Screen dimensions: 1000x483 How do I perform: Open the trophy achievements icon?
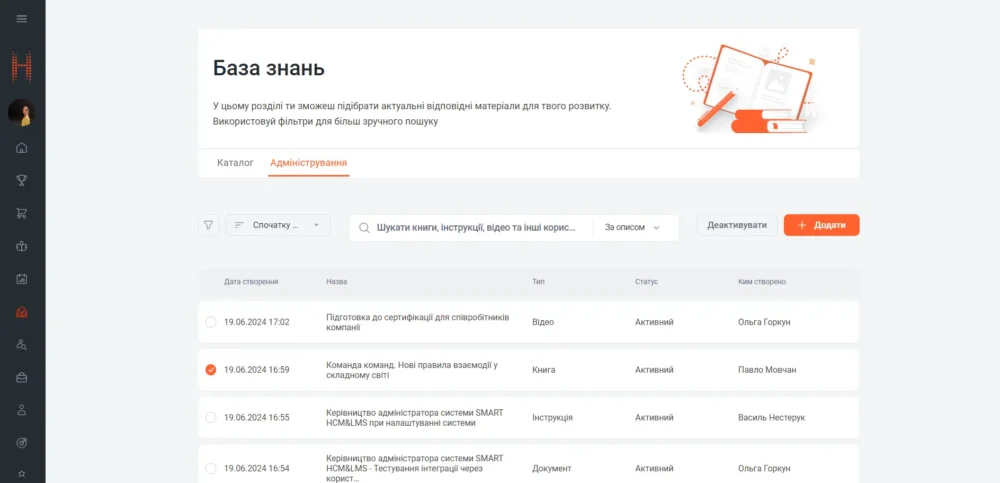pyautogui.click(x=22, y=180)
